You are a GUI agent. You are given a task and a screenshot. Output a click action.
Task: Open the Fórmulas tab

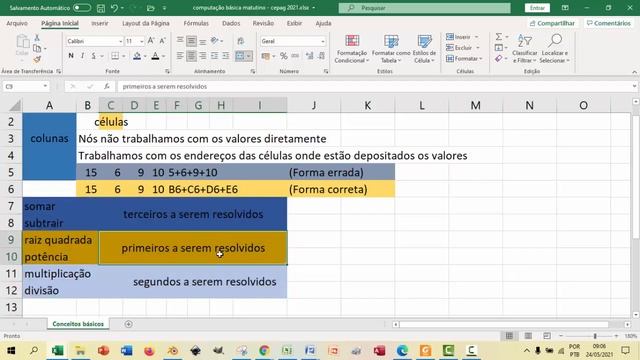[196, 23]
